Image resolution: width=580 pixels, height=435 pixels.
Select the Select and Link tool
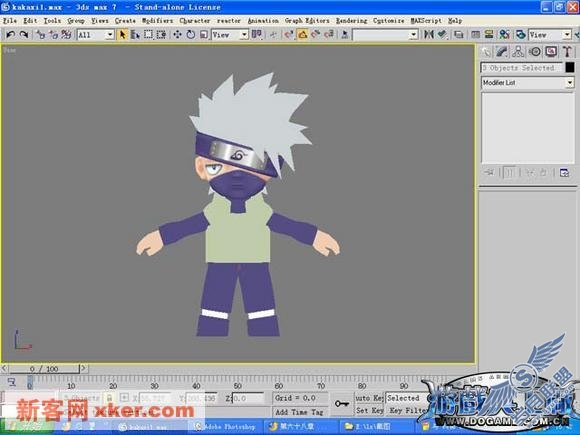click(x=40, y=35)
